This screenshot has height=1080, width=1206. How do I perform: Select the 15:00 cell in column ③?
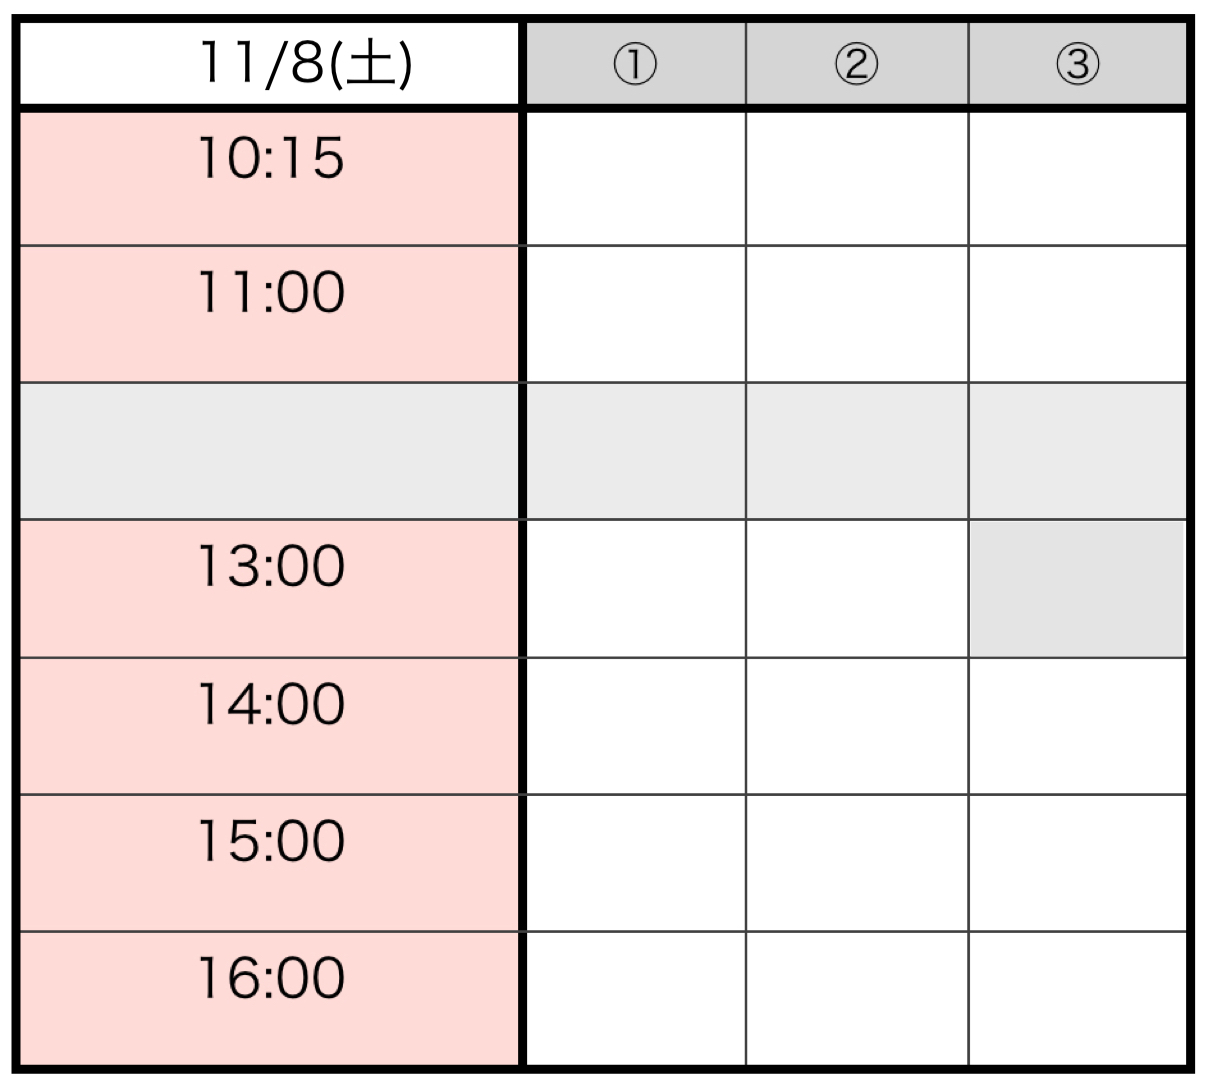(1077, 862)
